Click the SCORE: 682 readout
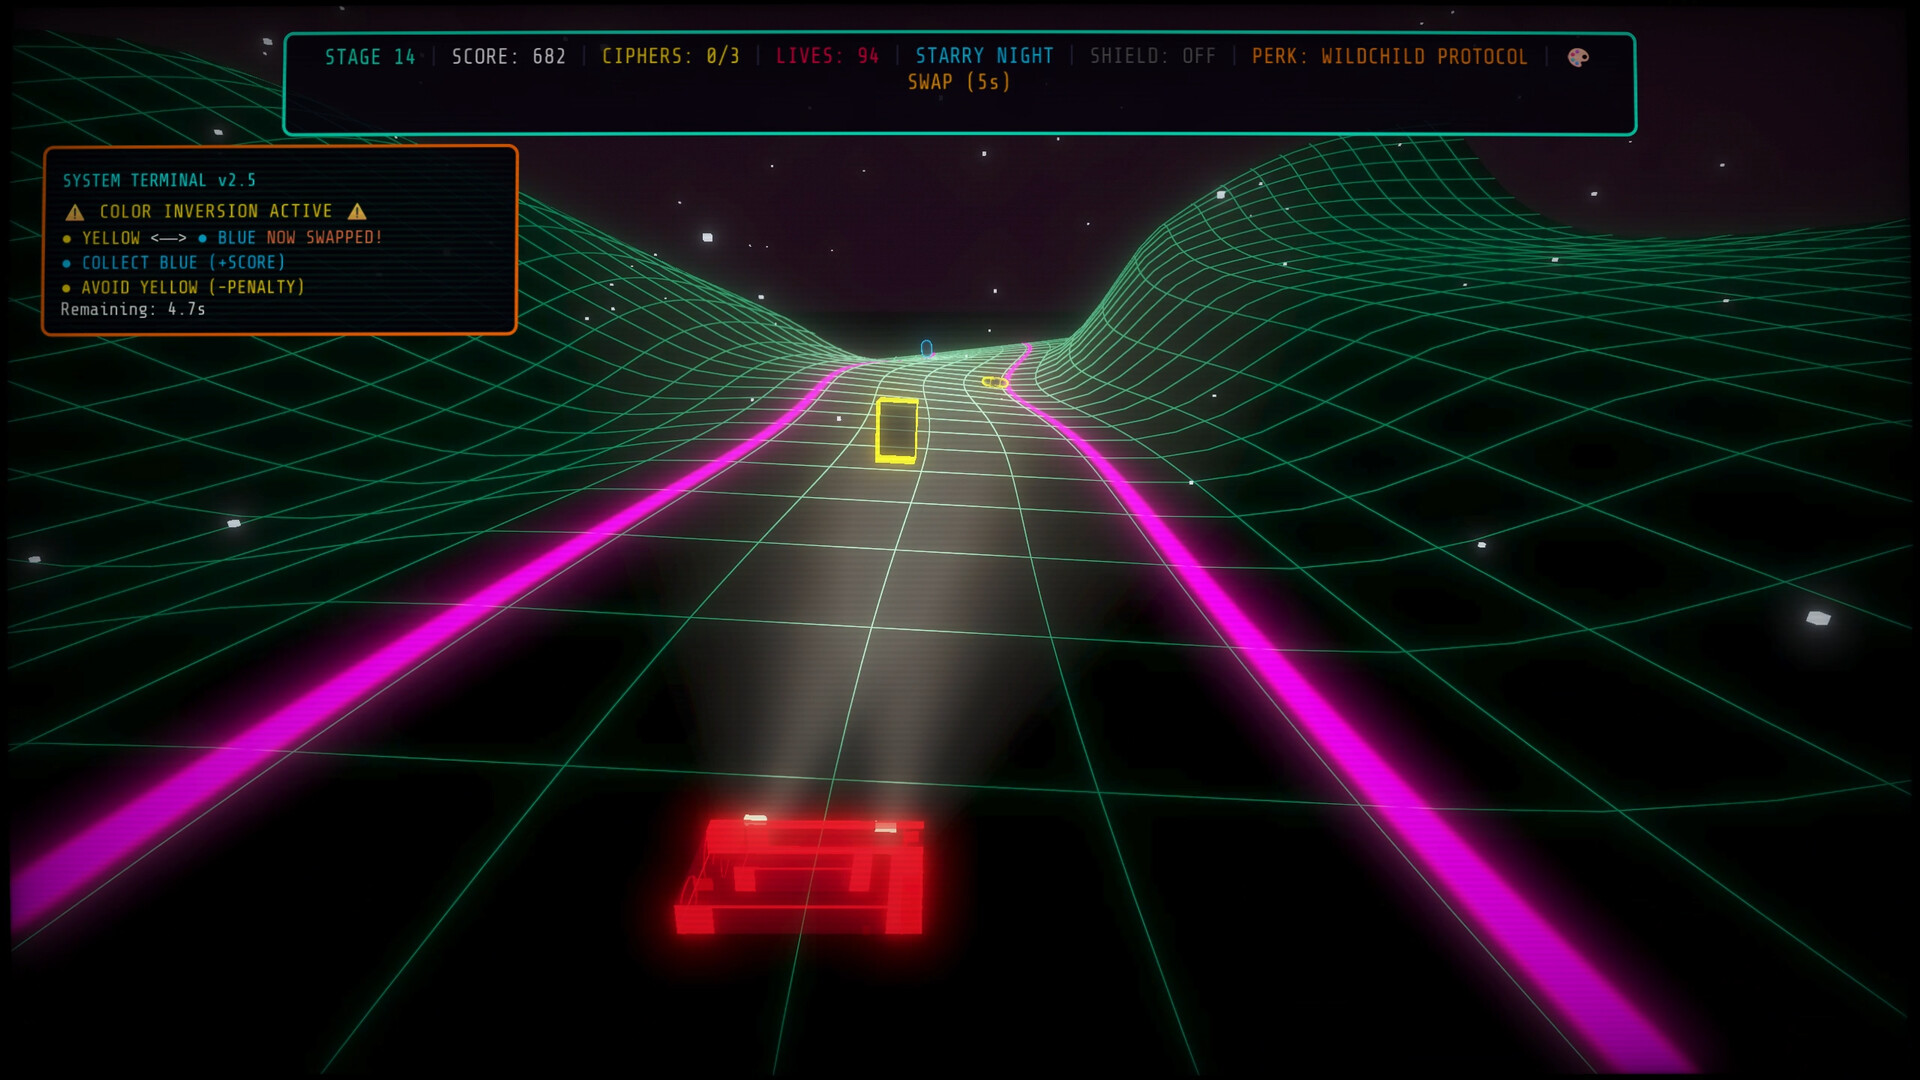This screenshot has height=1080, width=1920. 509,56
